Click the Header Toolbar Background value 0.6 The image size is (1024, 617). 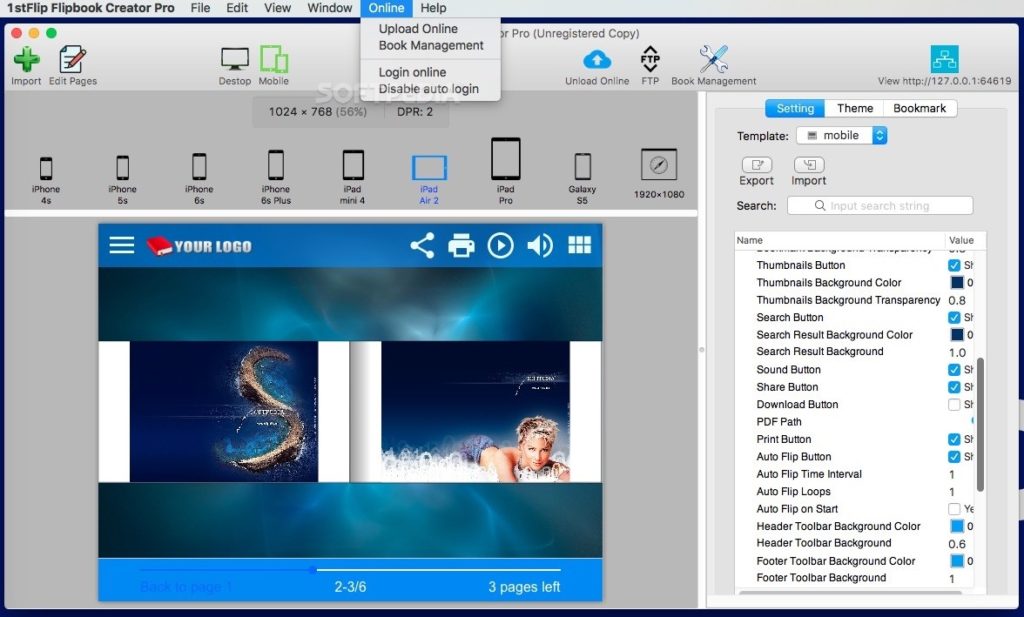[957, 544]
